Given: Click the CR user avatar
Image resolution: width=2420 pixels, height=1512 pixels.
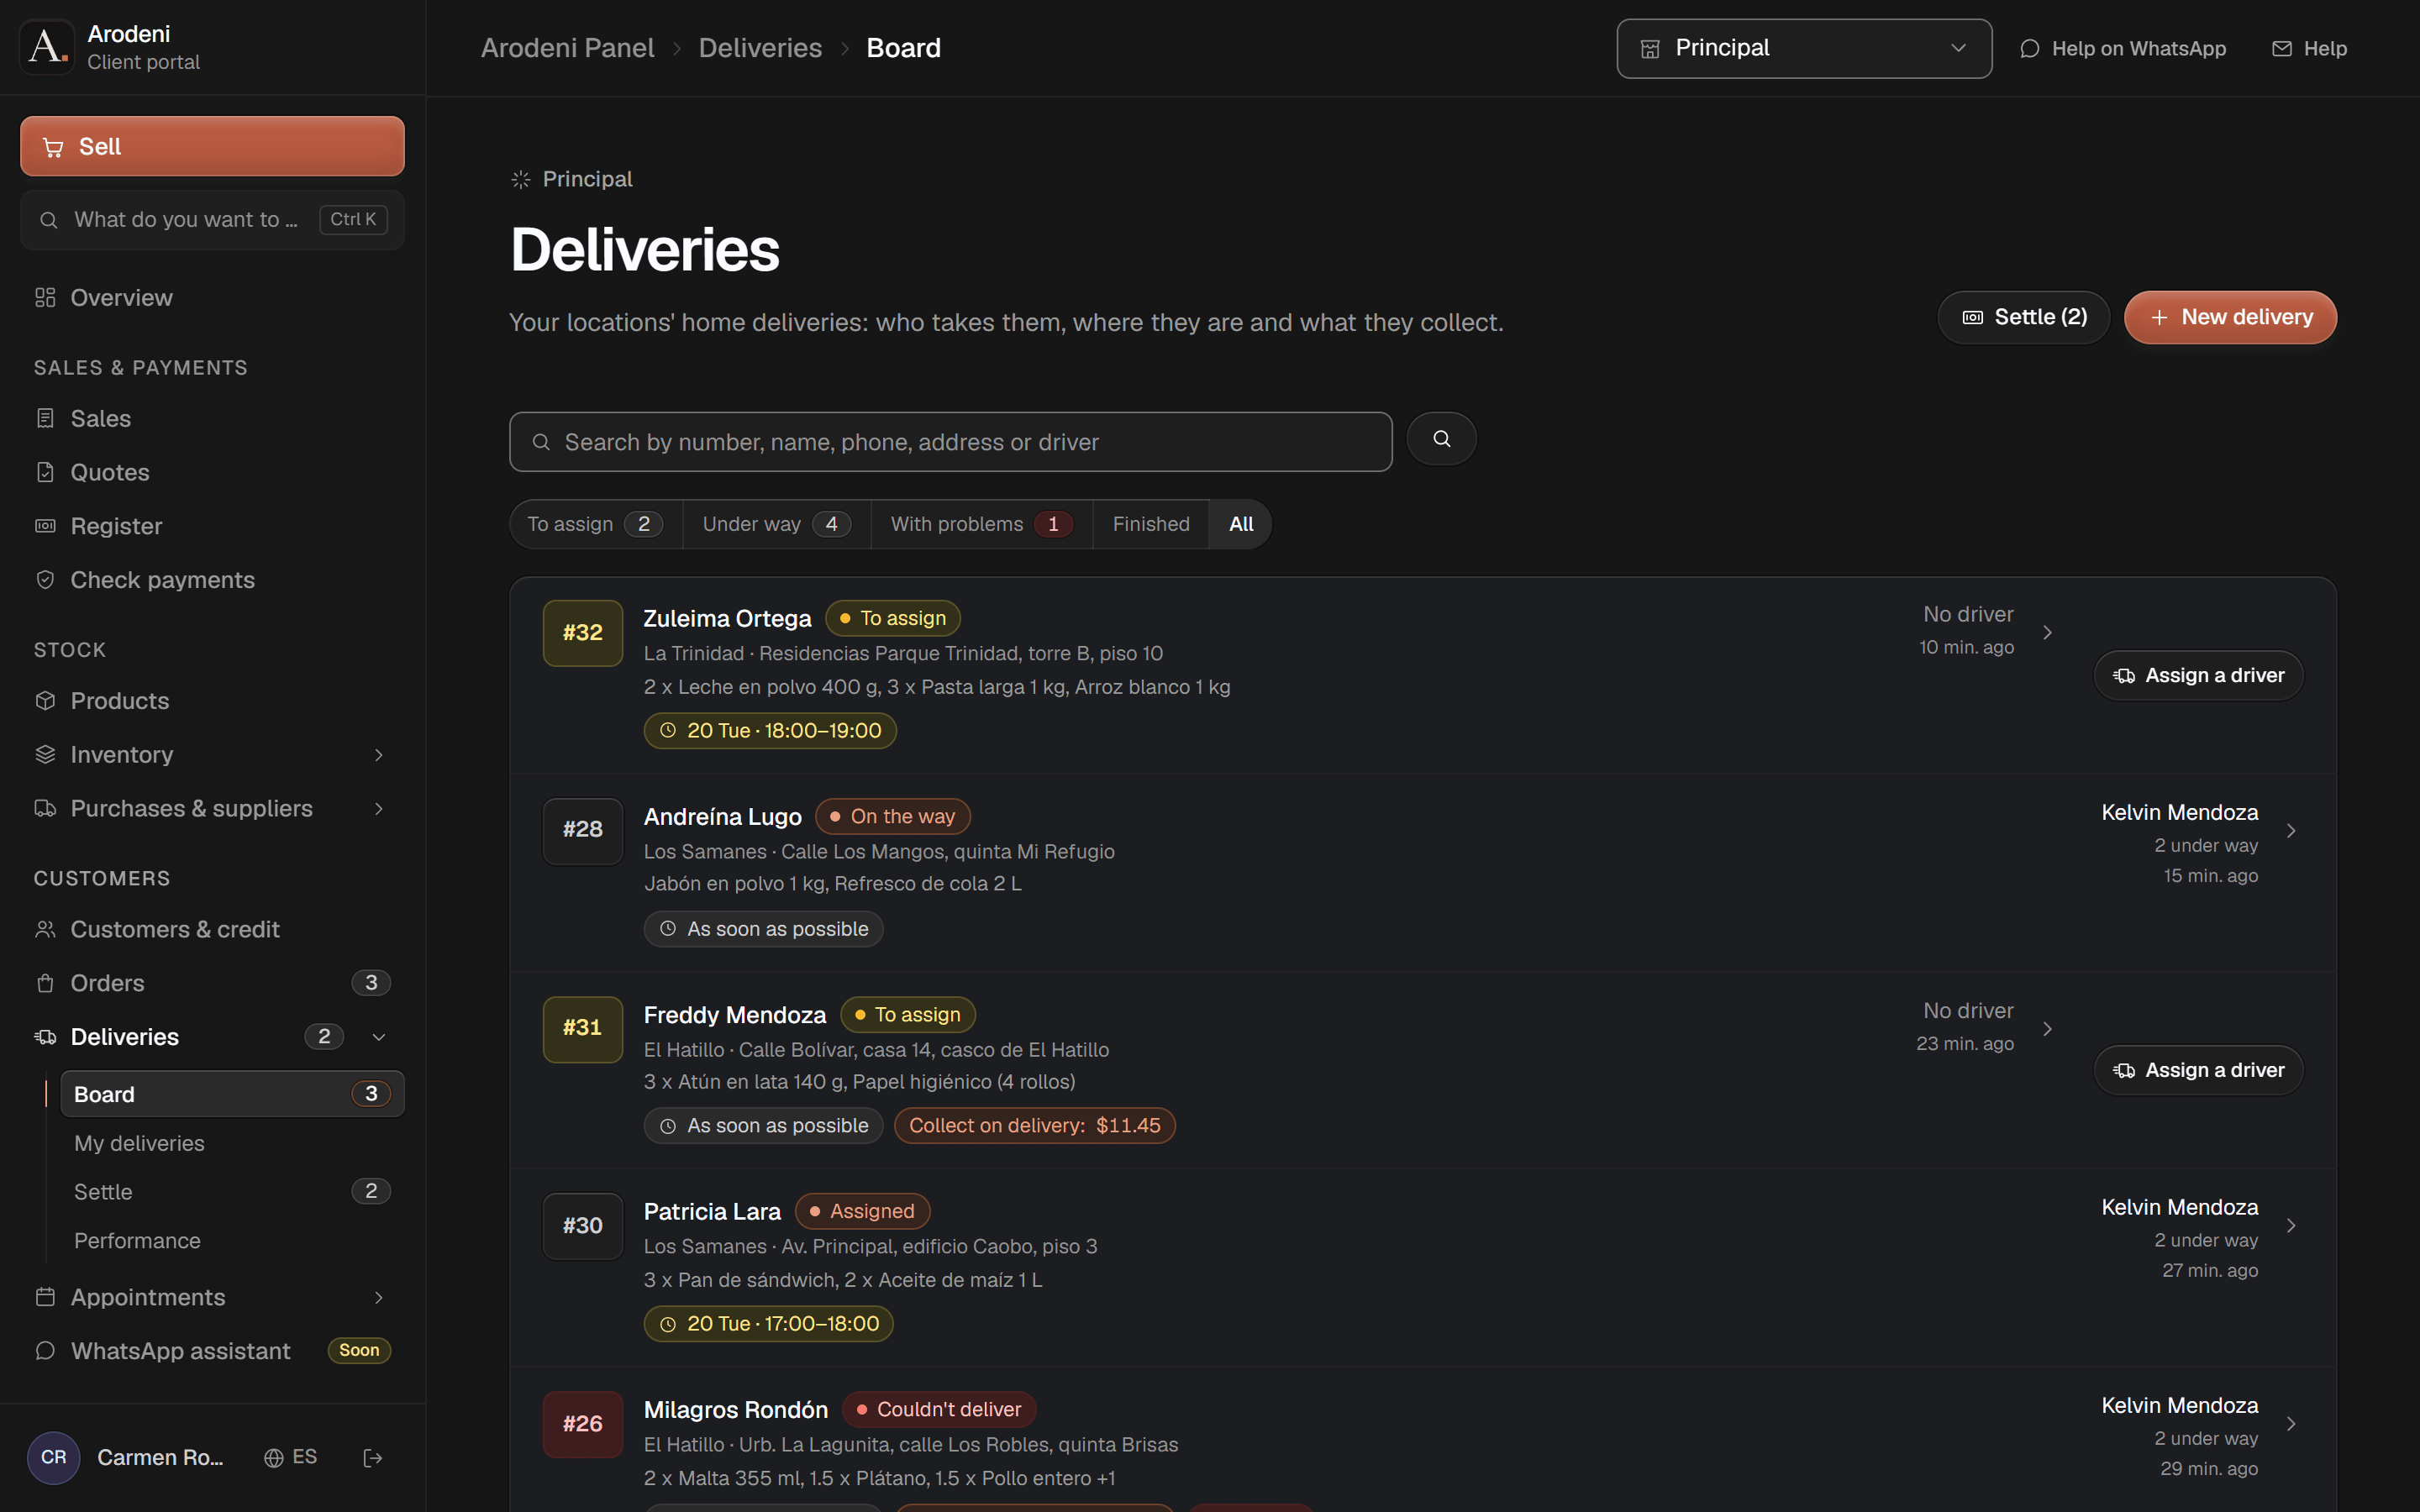Looking at the screenshot, I should coord(54,1458).
